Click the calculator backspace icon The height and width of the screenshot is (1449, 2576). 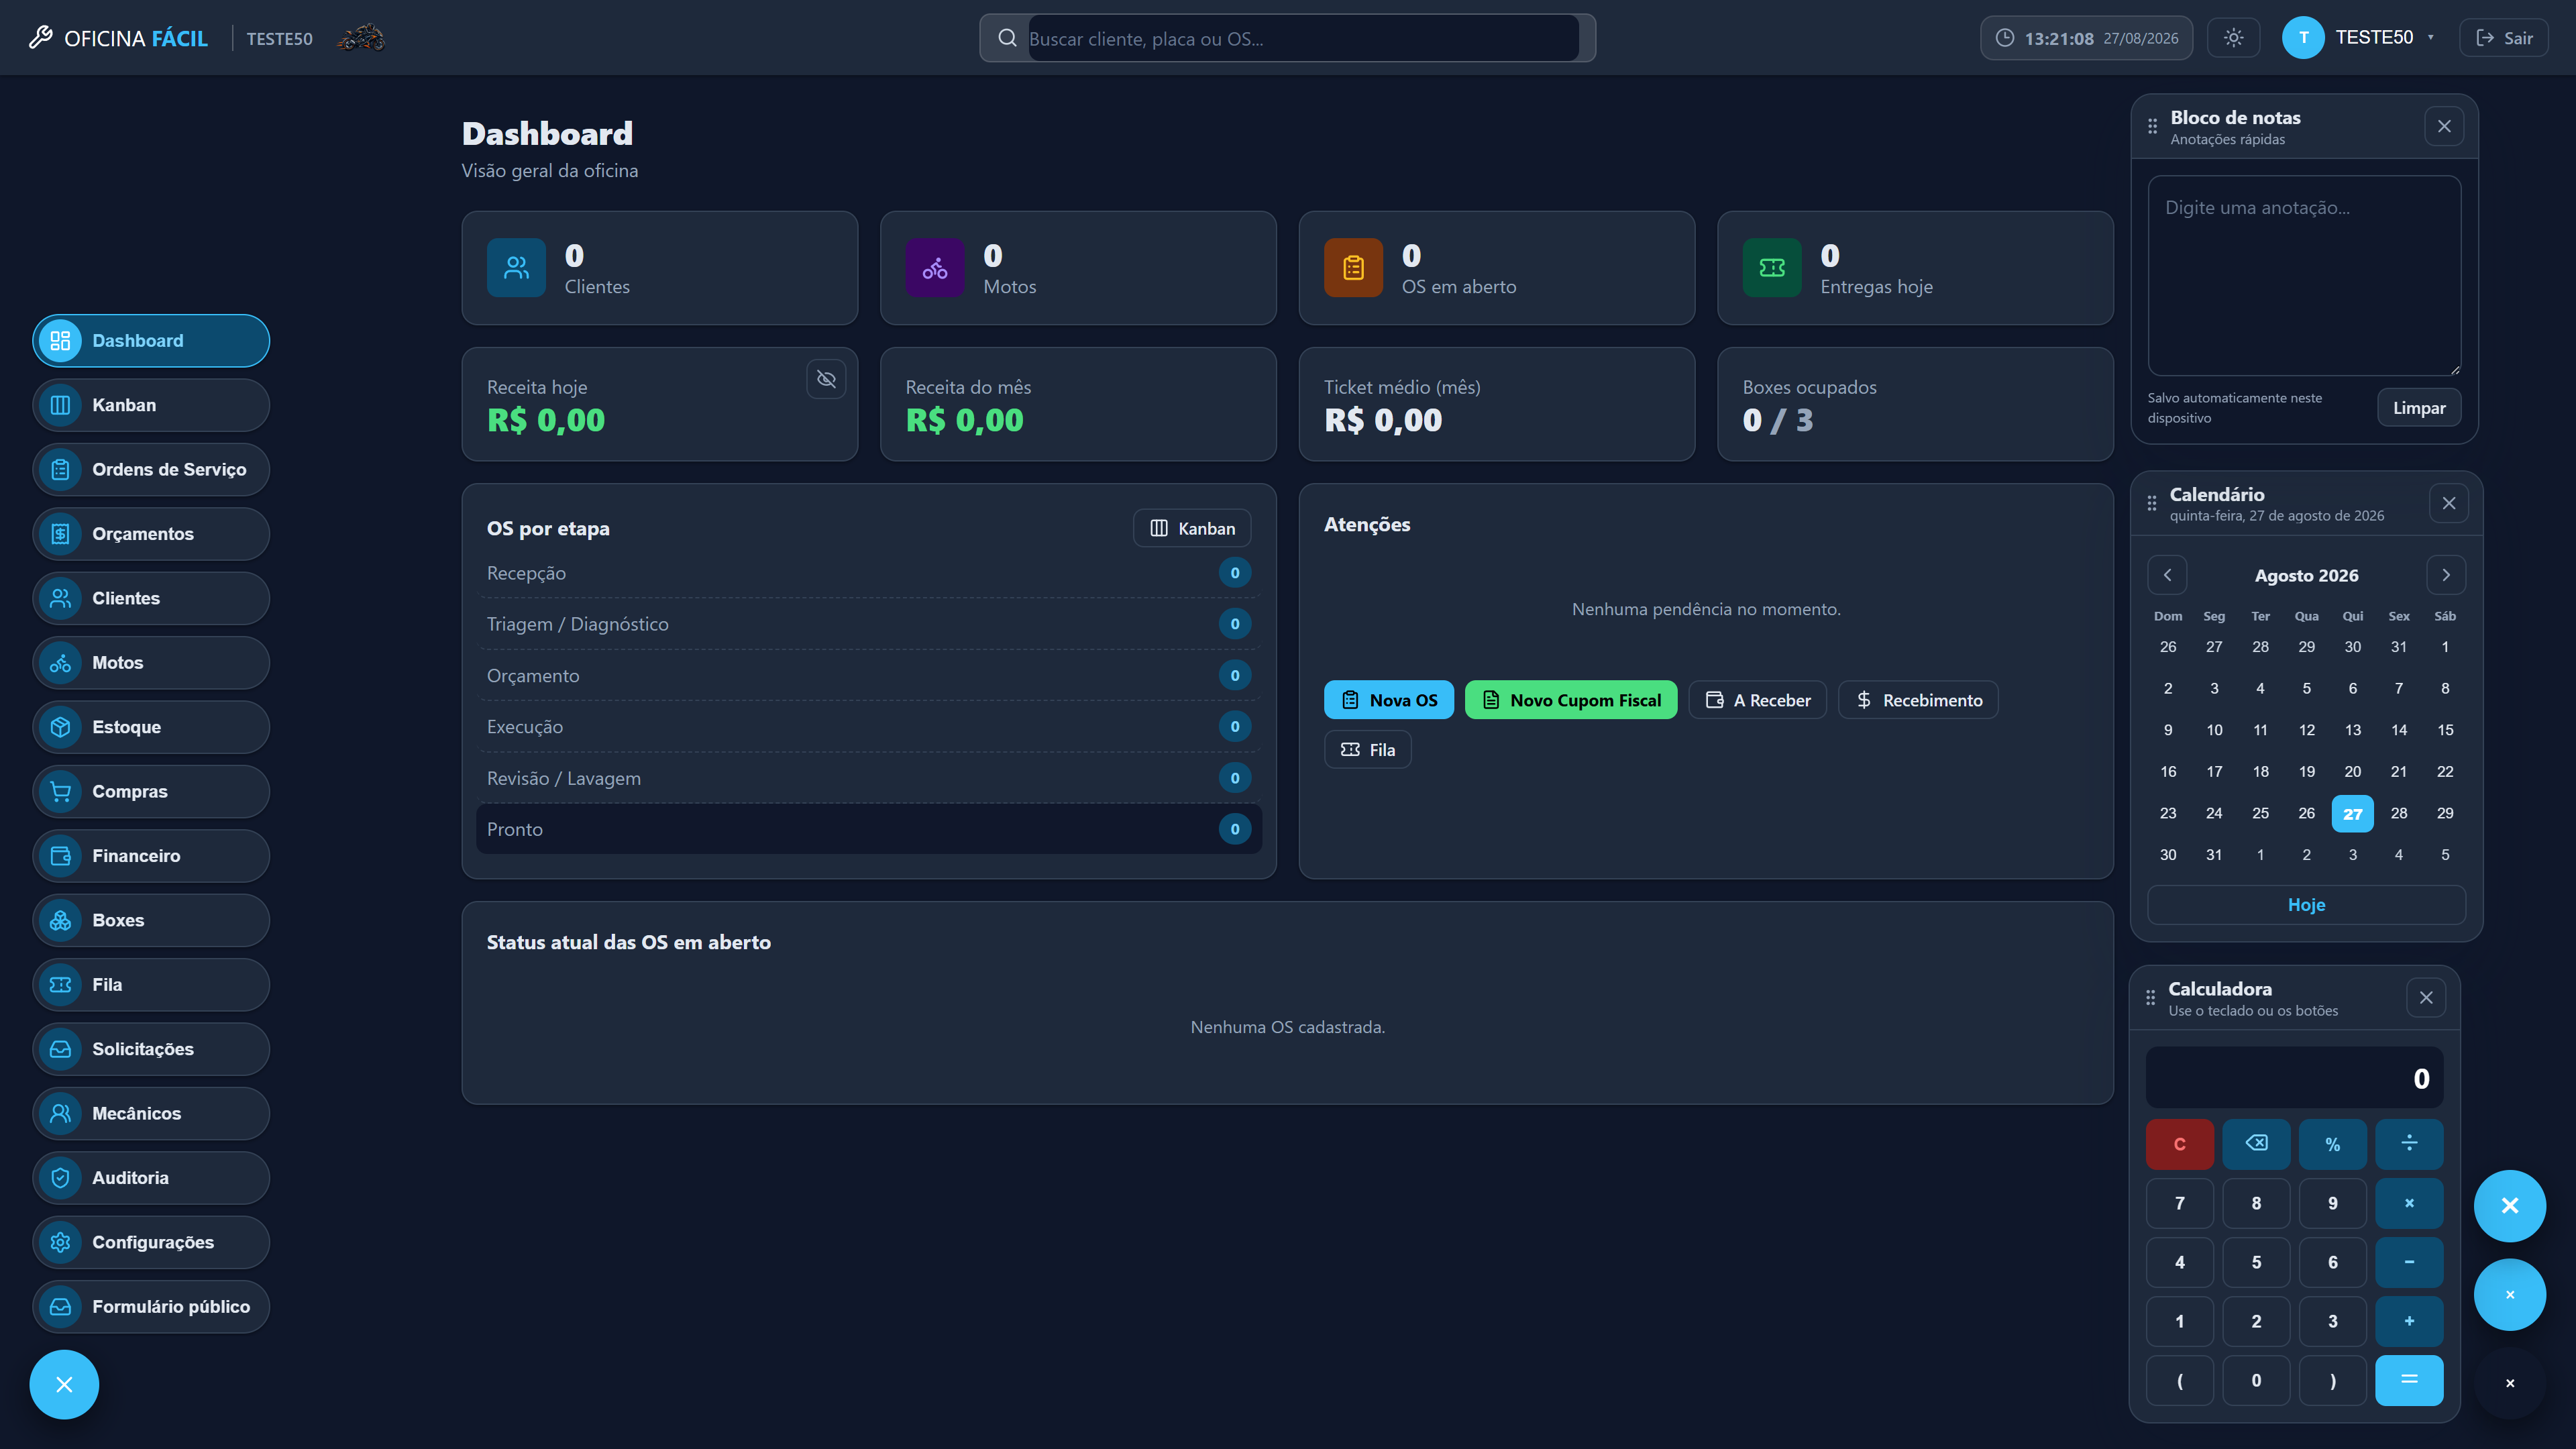pos(2256,1144)
